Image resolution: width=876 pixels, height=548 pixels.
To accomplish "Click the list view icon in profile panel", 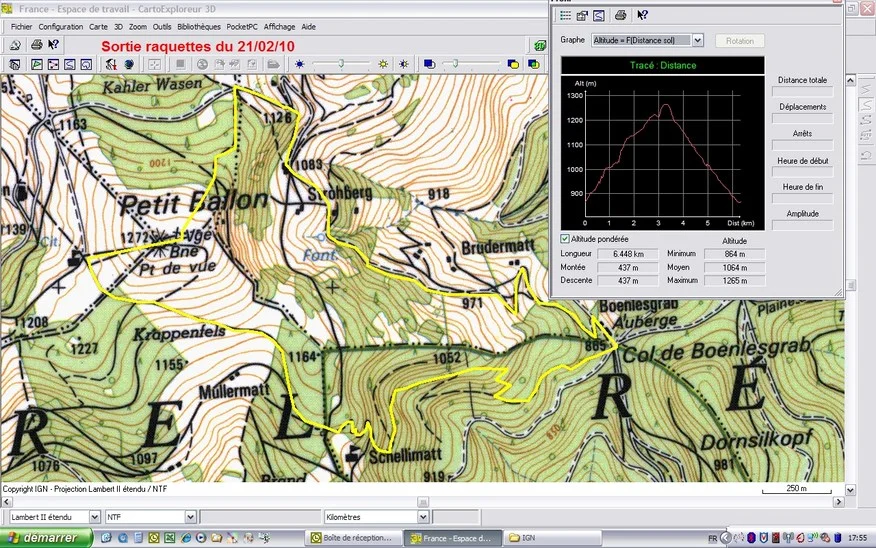I will pos(565,16).
